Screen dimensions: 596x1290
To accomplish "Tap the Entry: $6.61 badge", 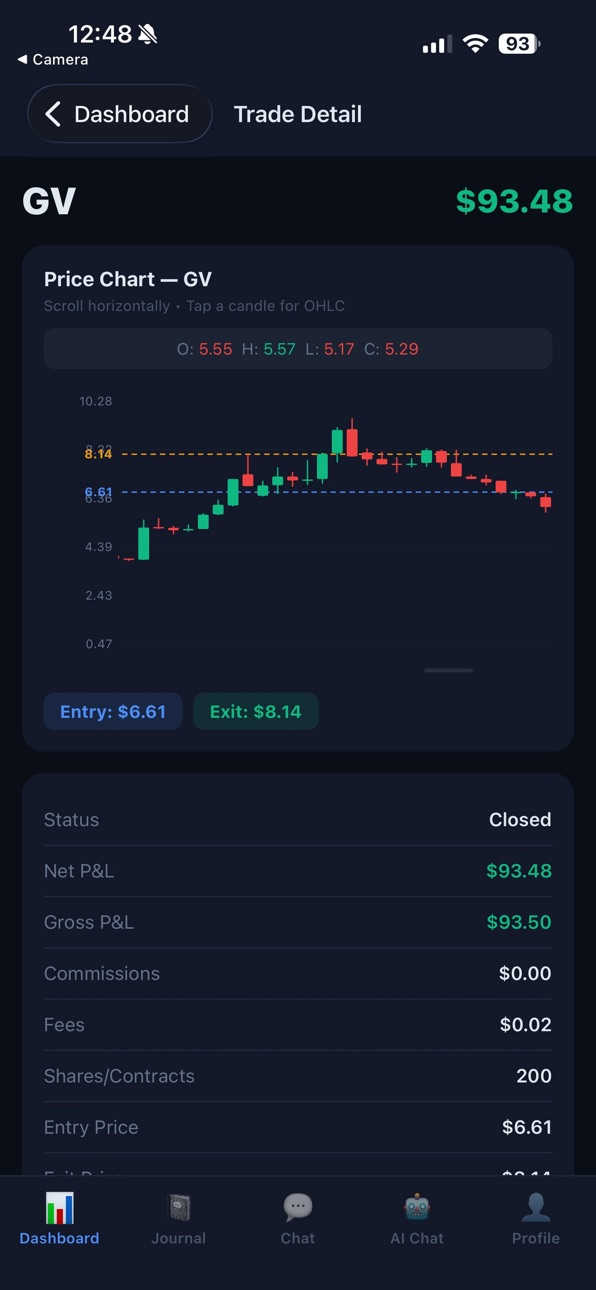I will tap(113, 712).
